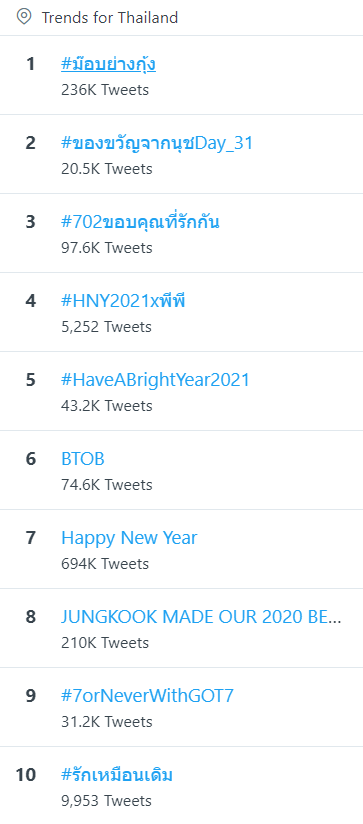Open the #รักเหมือนเดิม trending hashtag
The image size is (363, 824).
tap(117, 775)
